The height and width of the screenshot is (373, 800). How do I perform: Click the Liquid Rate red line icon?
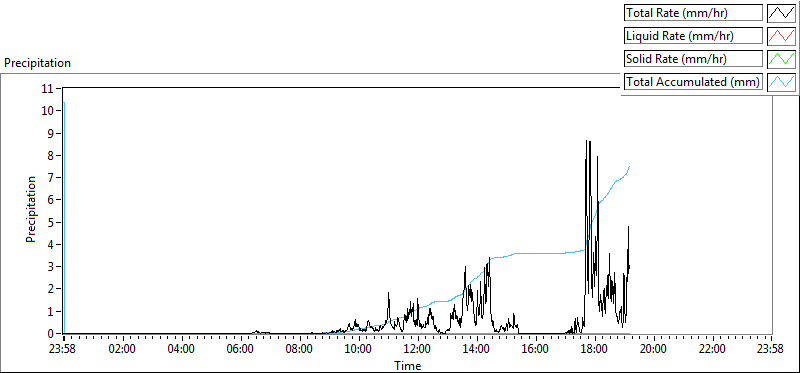(x=781, y=36)
